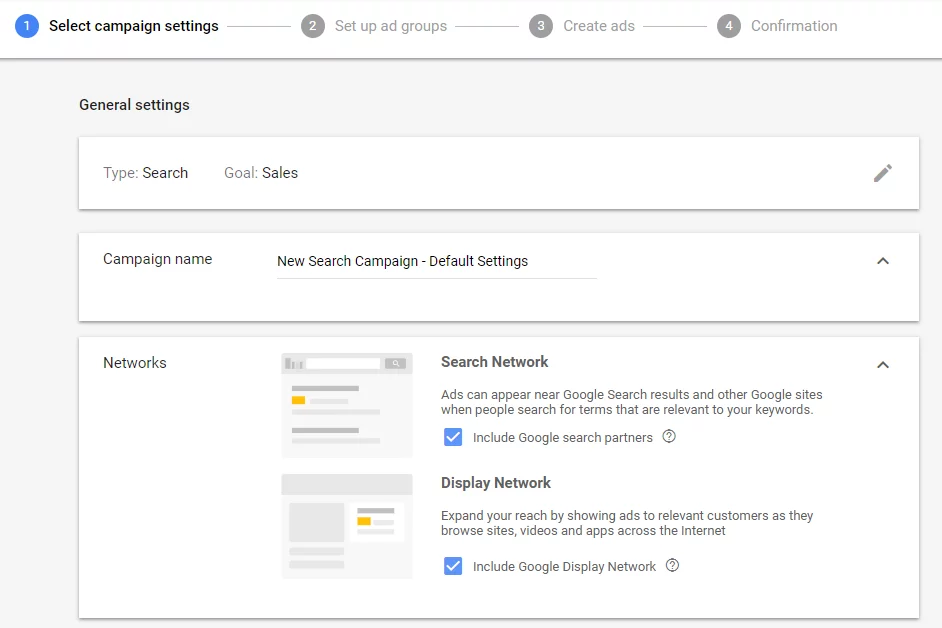This screenshot has width=942, height=628.
Task: Click the help icon beside Google search partners
Action: (x=669, y=437)
